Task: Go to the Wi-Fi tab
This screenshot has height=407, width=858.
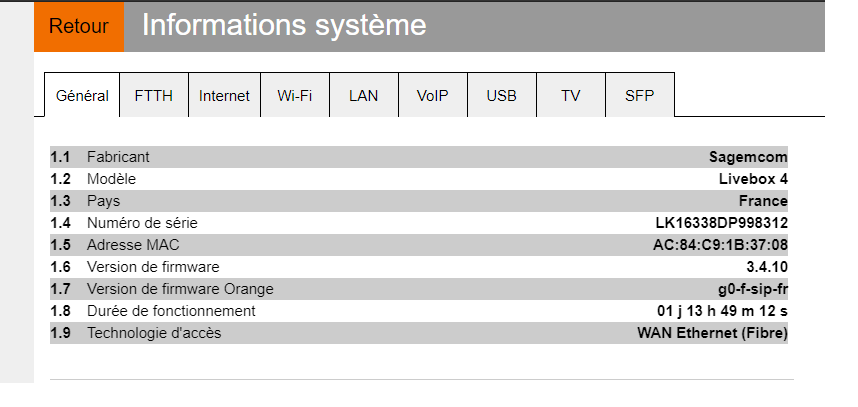Action: pos(295,96)
